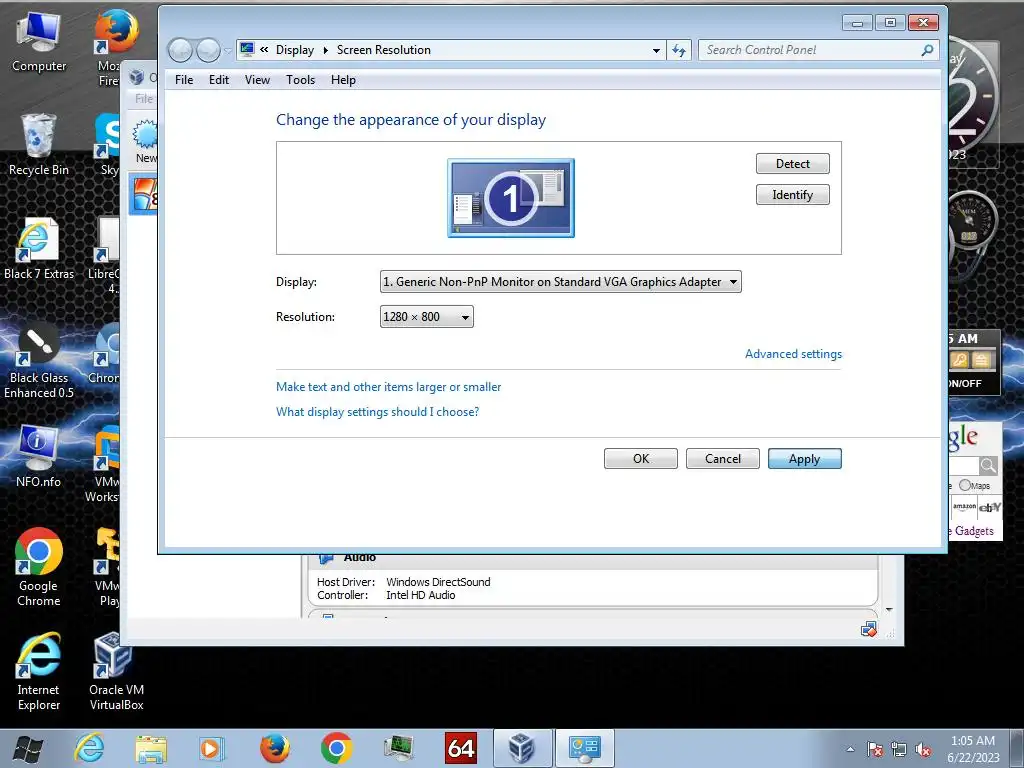This screenshot has width=1024, height=768.
Task: Select the Black 7 Extras shortcut
Action: [x=39, y=248]
